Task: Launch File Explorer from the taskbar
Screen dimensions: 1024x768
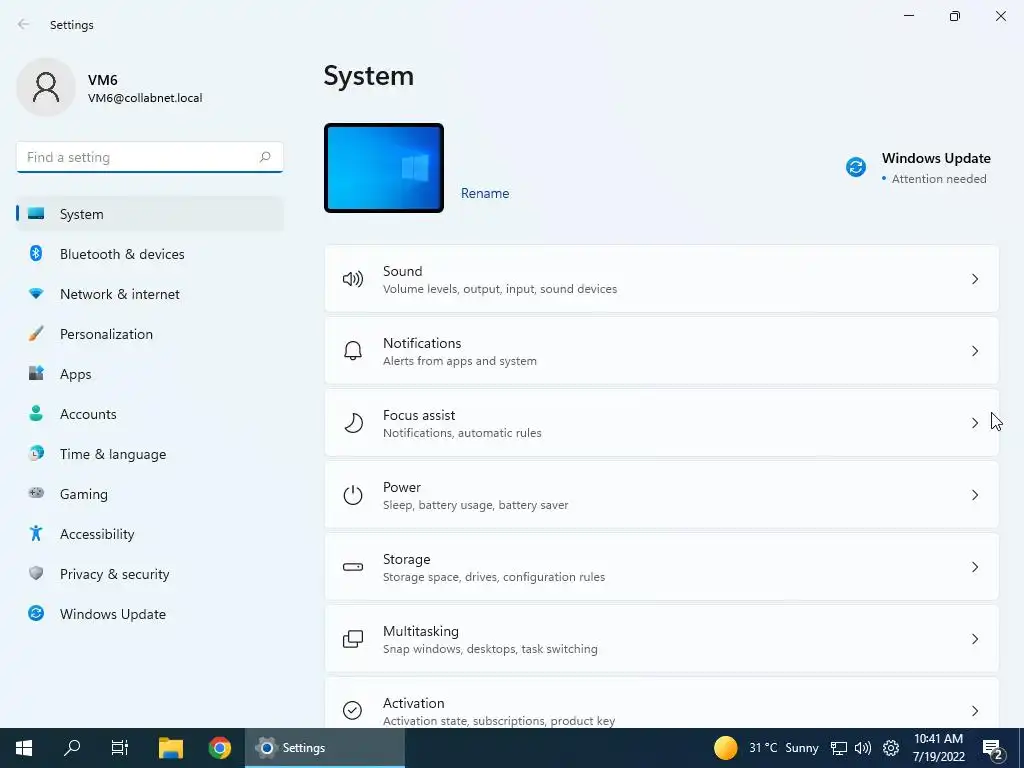Action: pyautogui.click(x=171, y=748)
